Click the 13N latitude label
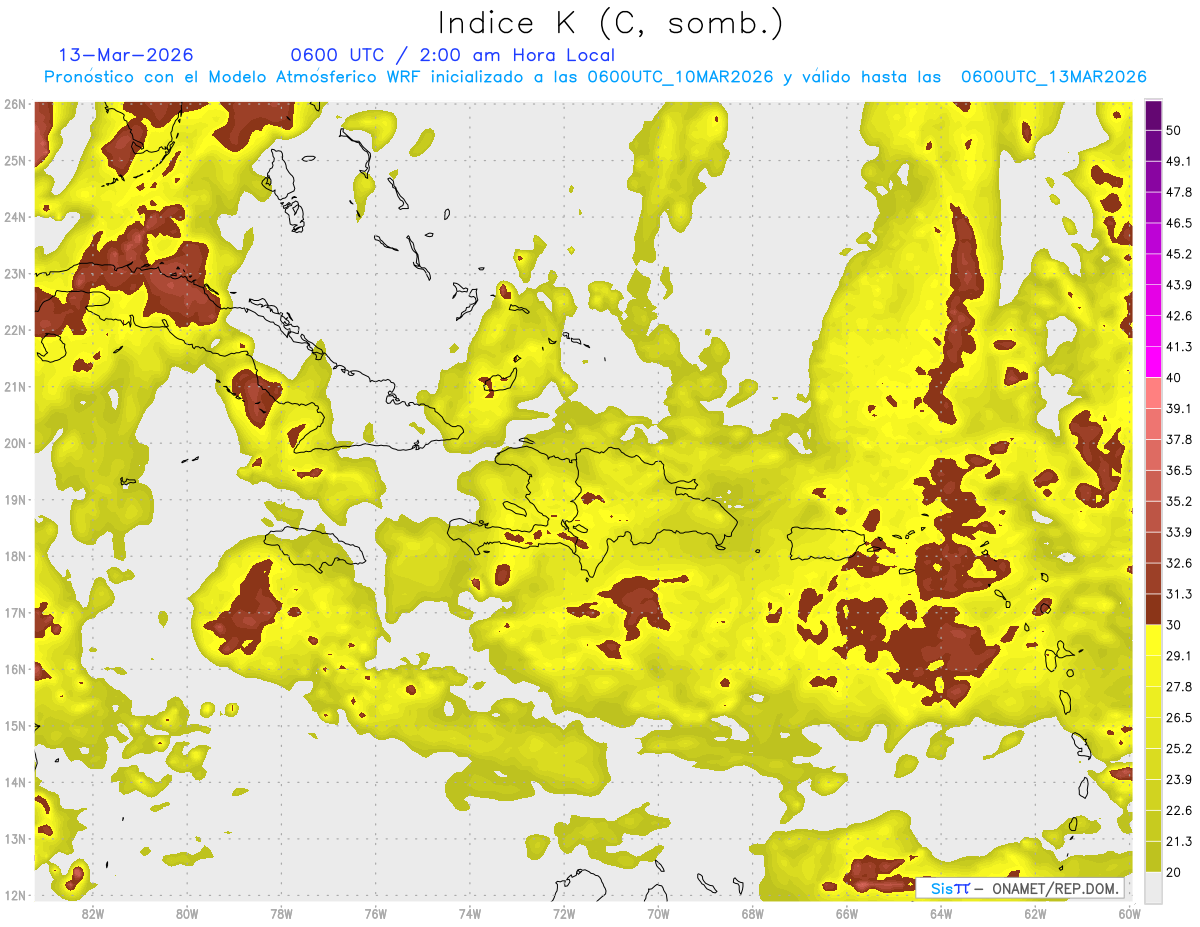This screenshot has width=1200, height=927. click(x=14, y=839)
